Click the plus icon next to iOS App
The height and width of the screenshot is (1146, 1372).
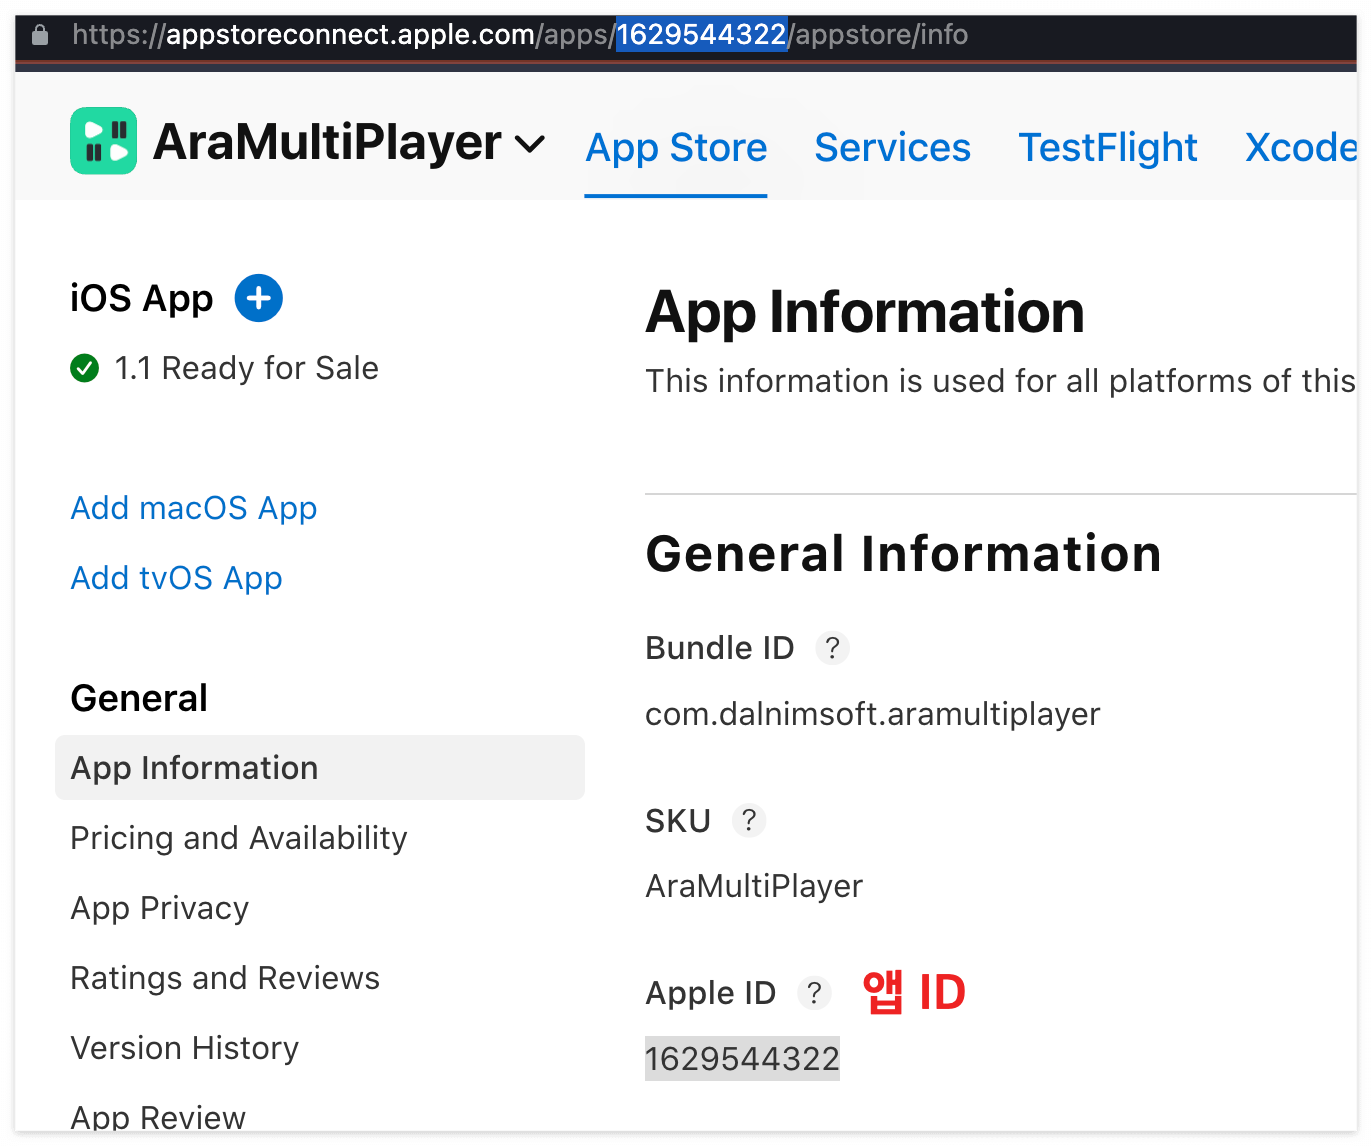click(x=259, y=298)
